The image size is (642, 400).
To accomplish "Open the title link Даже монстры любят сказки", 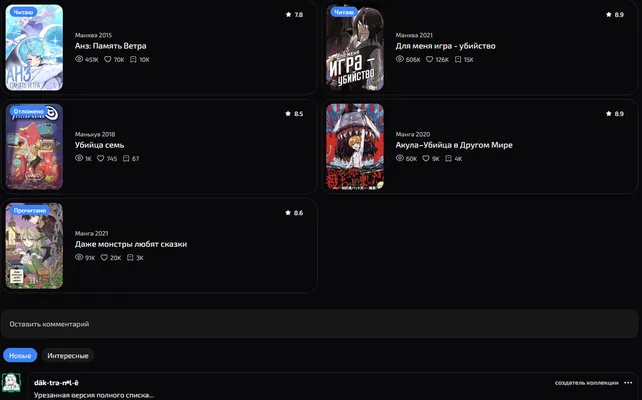I will click(x=131, y=244).
